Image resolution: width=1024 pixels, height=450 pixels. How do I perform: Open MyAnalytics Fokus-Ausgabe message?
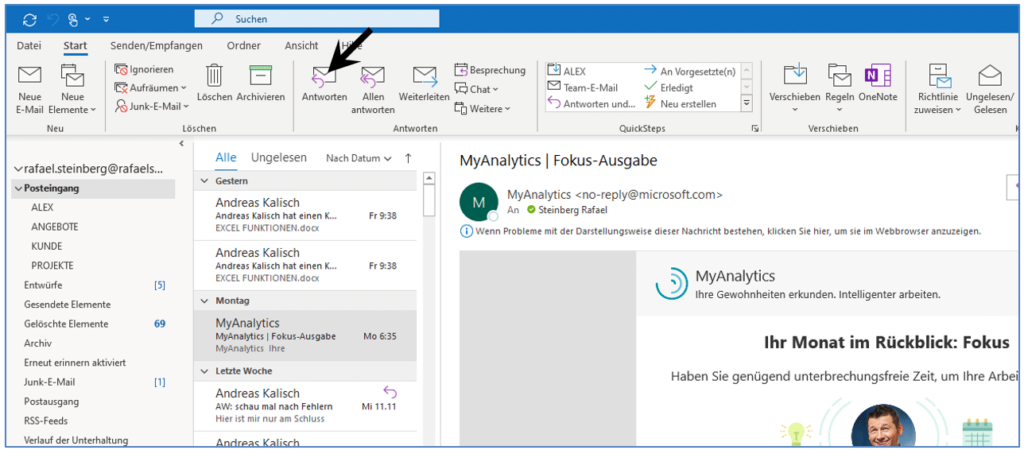pos(305,336)
